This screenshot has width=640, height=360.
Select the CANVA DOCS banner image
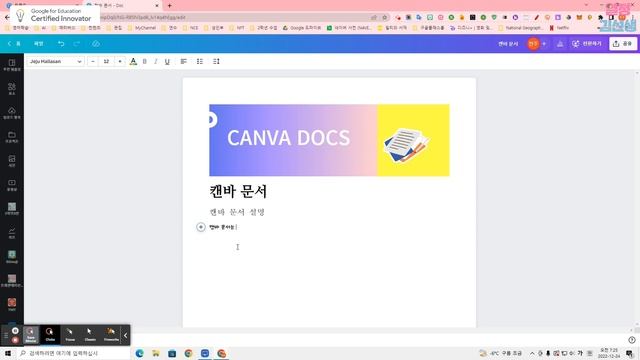click(329, 140)
